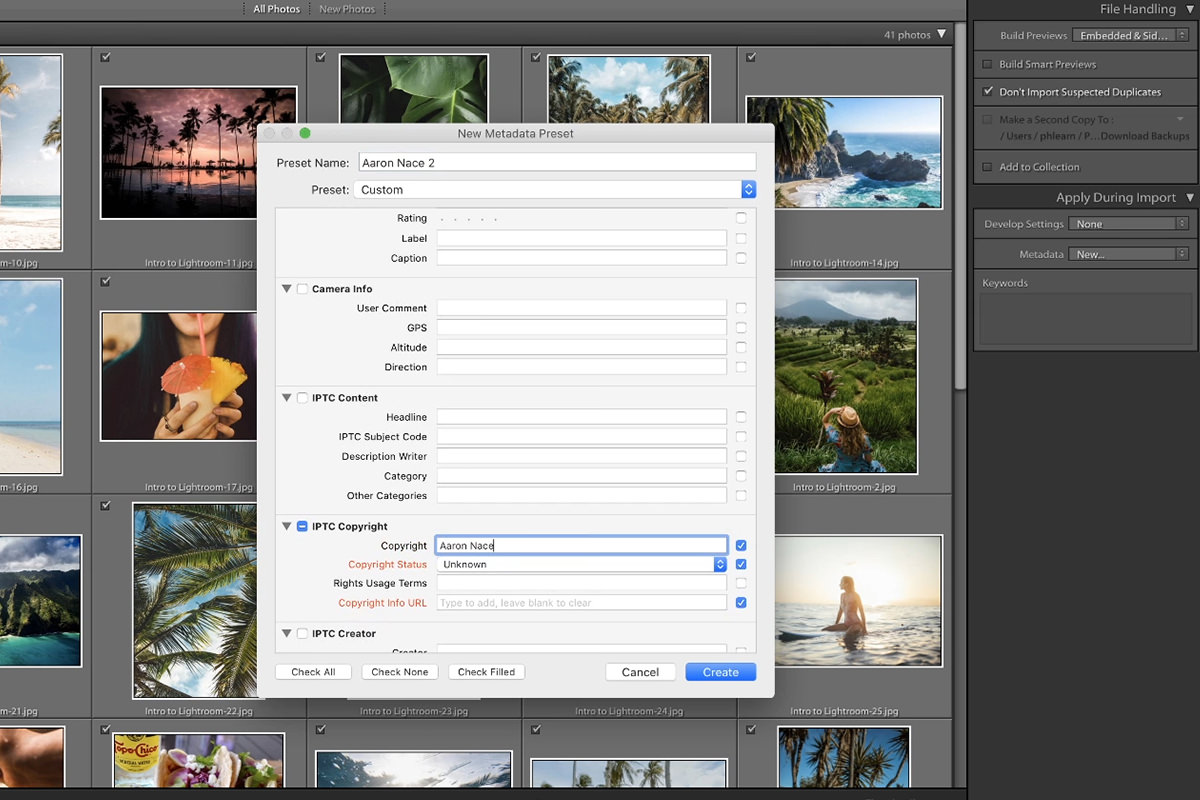
Task: Enable Build Smart Previews checkbox
Action: tap(987, 64)
